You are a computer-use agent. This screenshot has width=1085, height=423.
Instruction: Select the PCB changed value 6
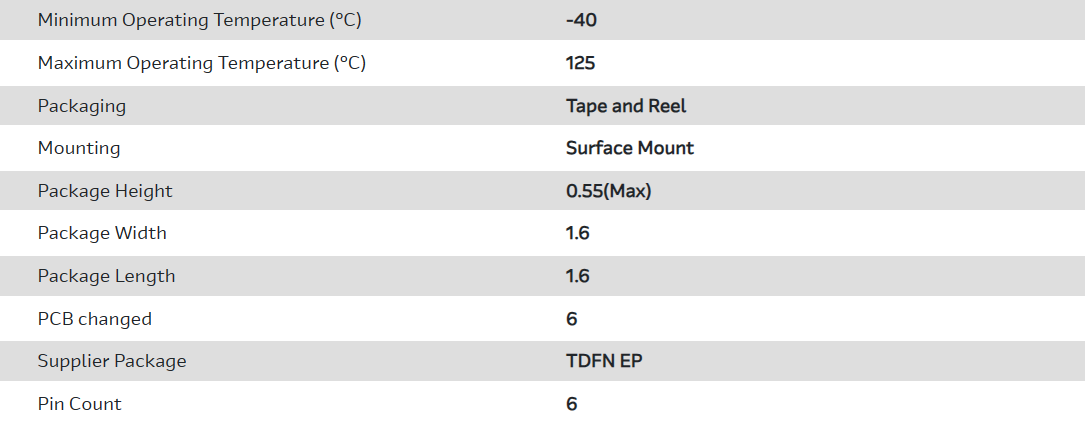[x=572, y=319]
